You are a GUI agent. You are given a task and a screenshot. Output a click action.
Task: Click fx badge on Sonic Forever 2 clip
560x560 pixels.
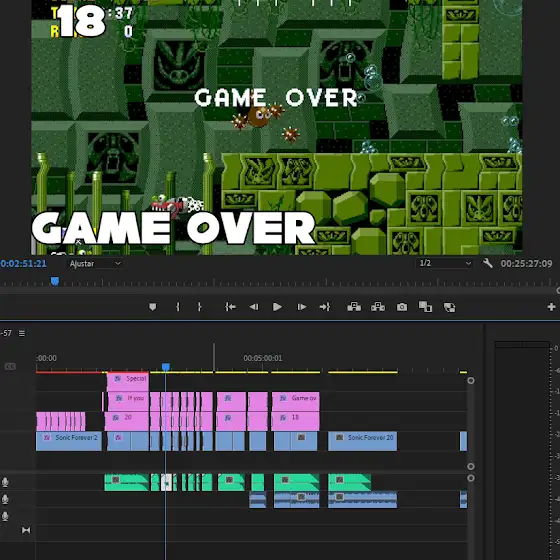tap(47, 437)
